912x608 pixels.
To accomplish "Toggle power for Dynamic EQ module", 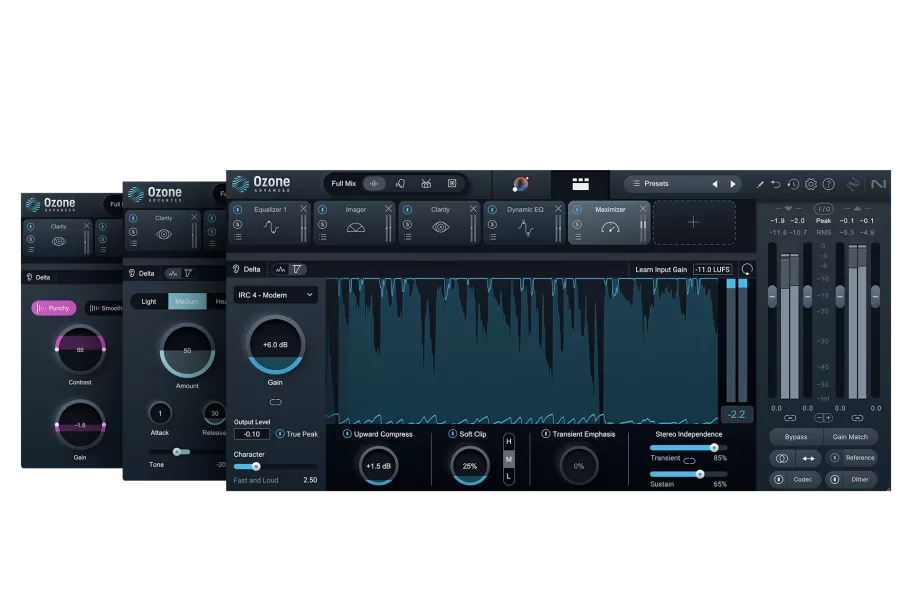I will 493,209.
